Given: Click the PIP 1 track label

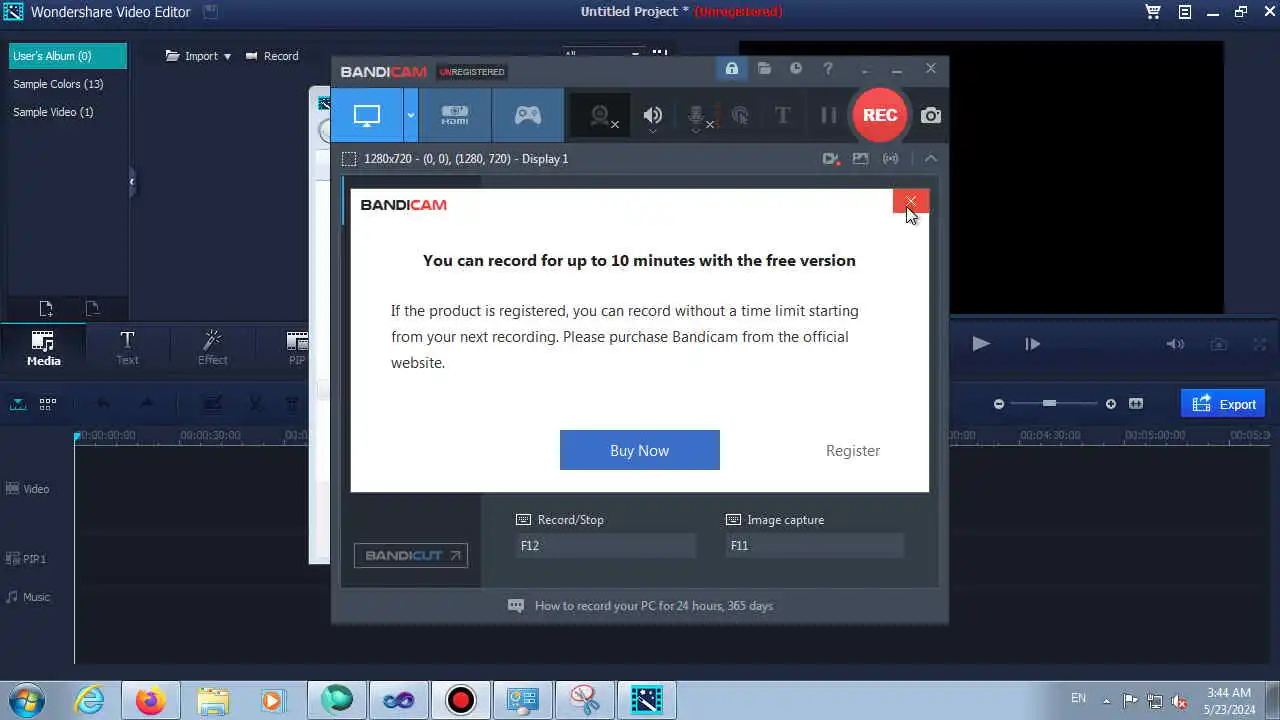Looking at the screenshot, I should pos(27,559).
